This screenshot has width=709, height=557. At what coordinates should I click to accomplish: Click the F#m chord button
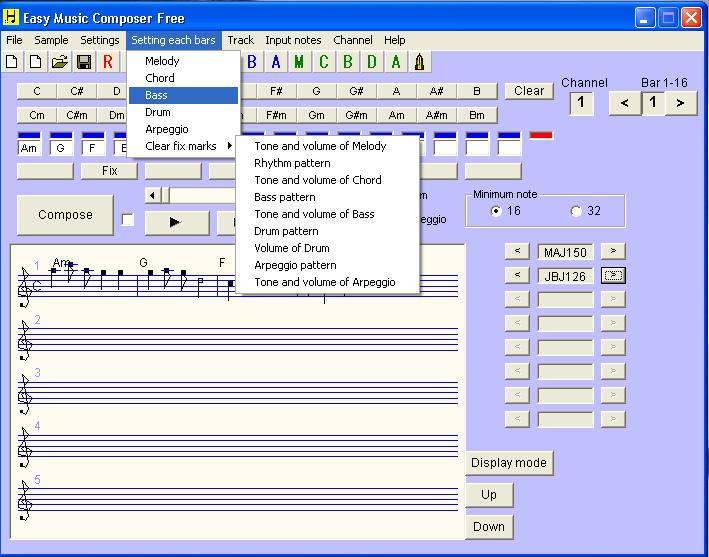click(276, 115)
